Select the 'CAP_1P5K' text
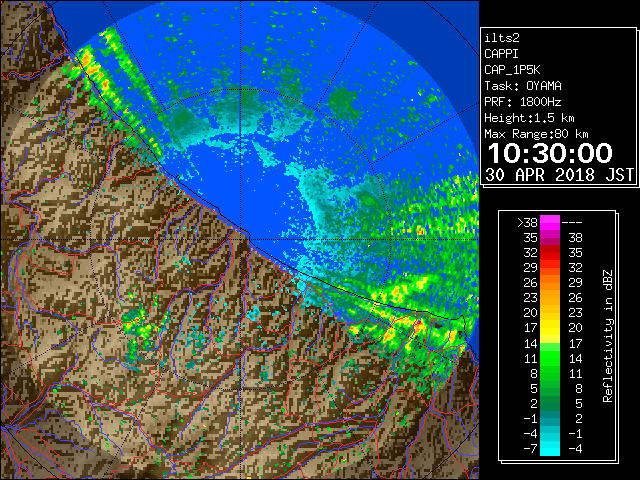The width and height of the screenshot is (640, 480). (x=512, y=70)
